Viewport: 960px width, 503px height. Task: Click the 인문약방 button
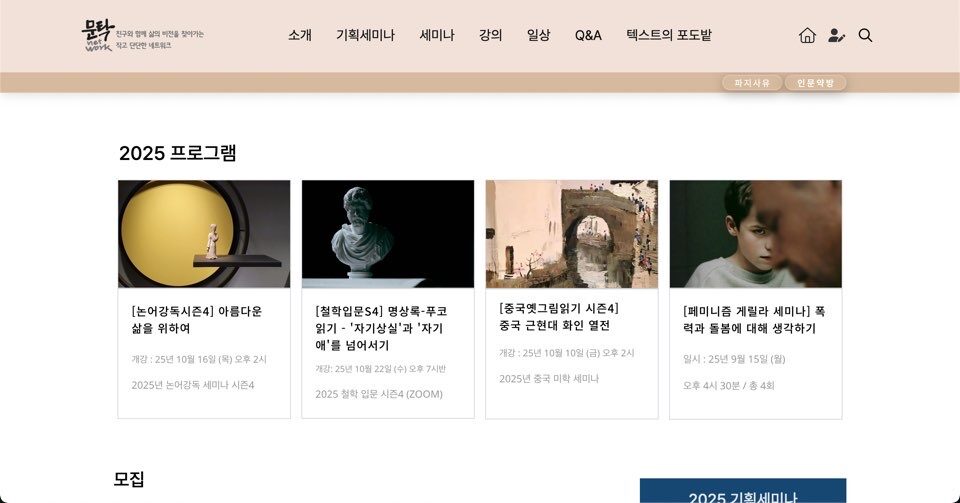pyautogui.click(x=816, y=83)
